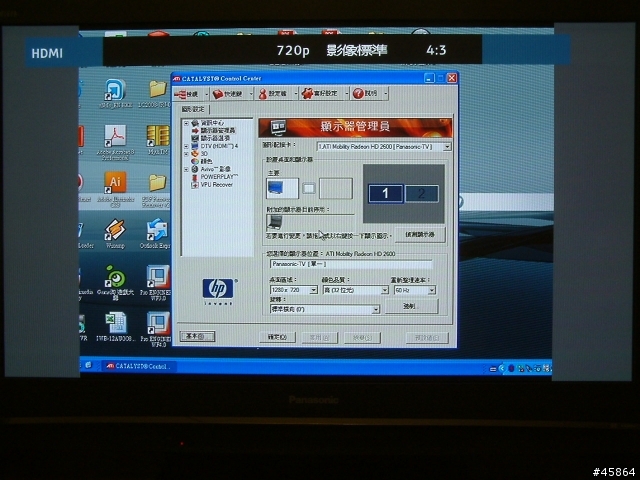Open the Winamp desktop shortcut

(115, 233)
